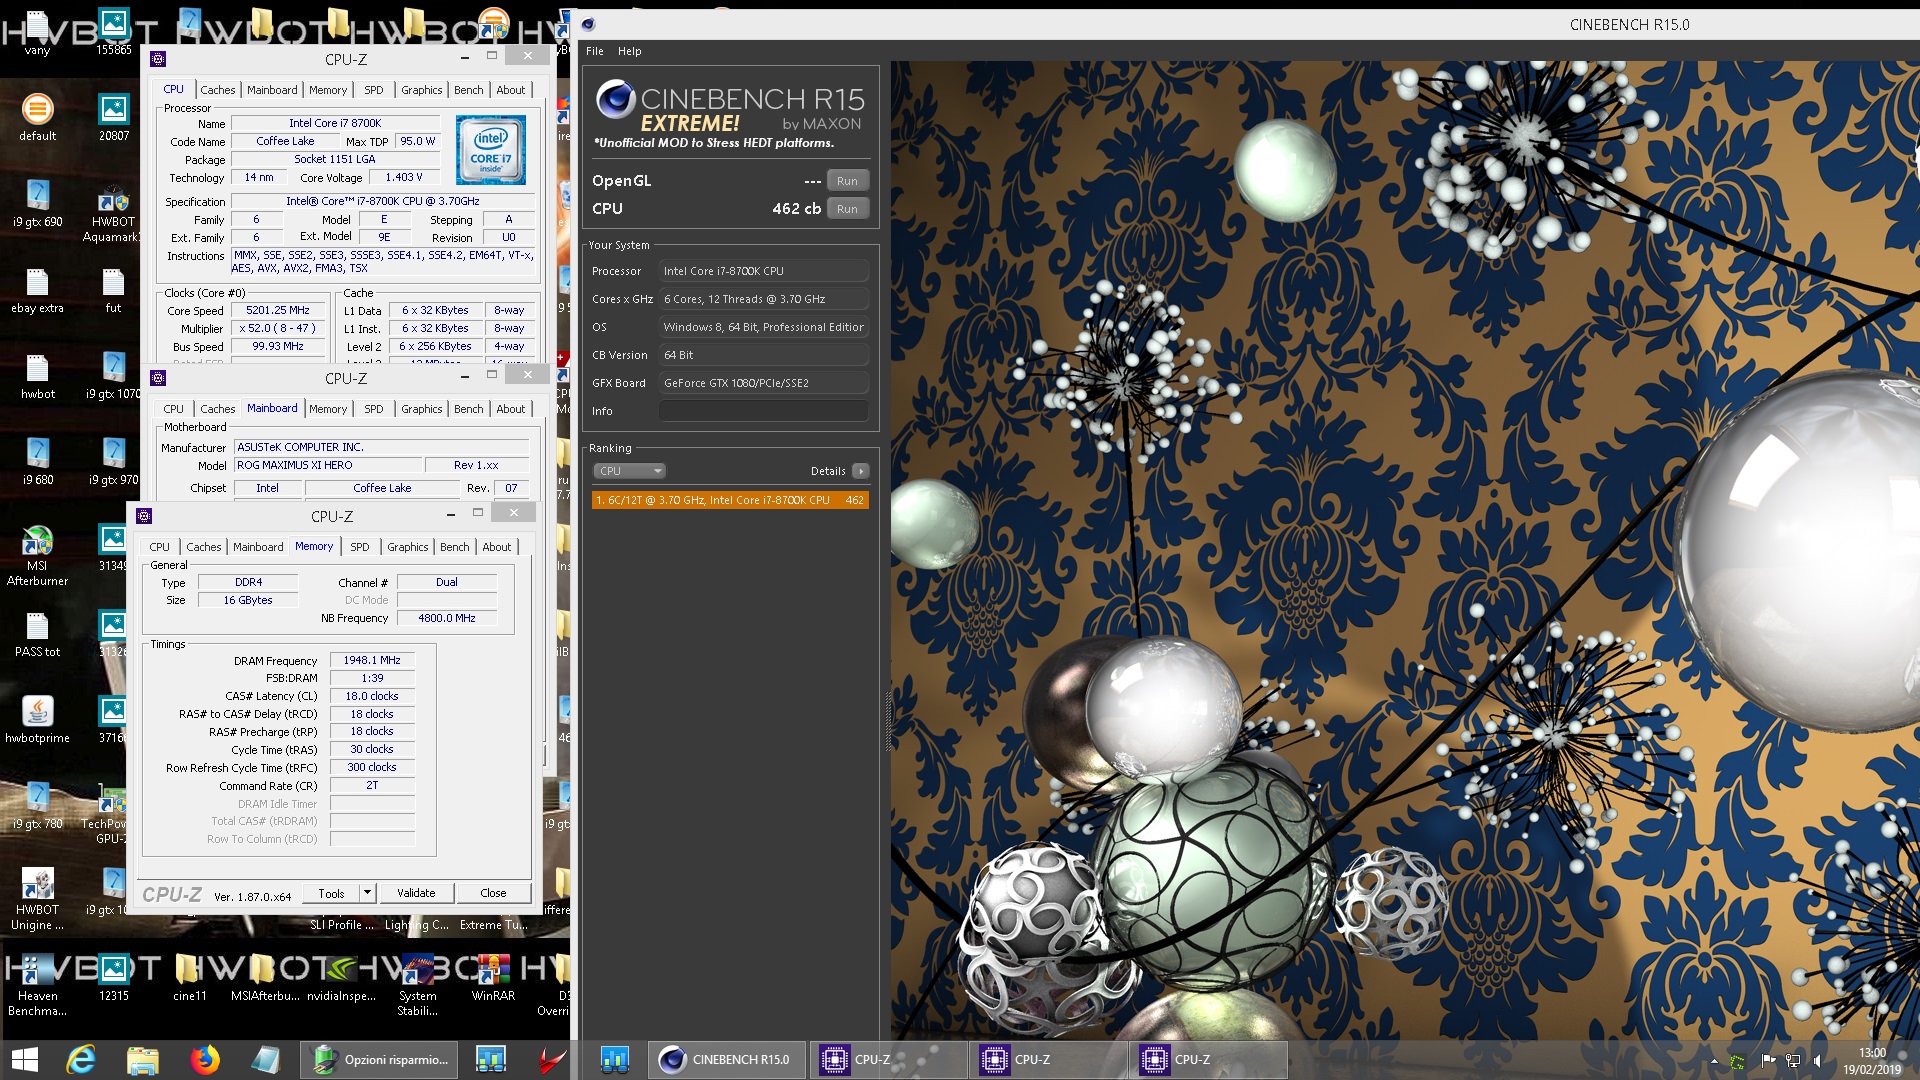Image resolution: width=1920 pixels, height=1080 pixels.
Task: Run the CPU benchmark
Action: click(847, 209)
